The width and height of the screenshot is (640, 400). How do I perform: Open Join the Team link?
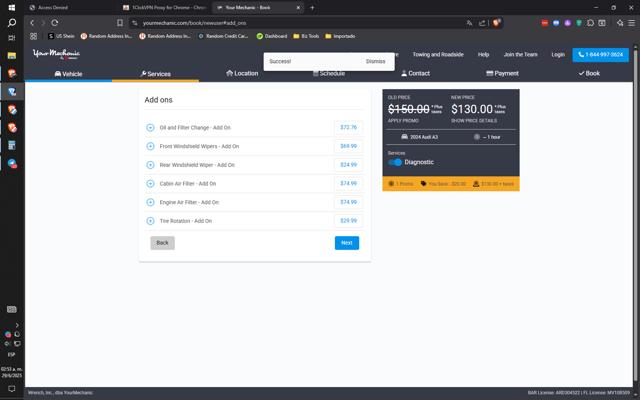pyautogui.click(x=520, y=54)
